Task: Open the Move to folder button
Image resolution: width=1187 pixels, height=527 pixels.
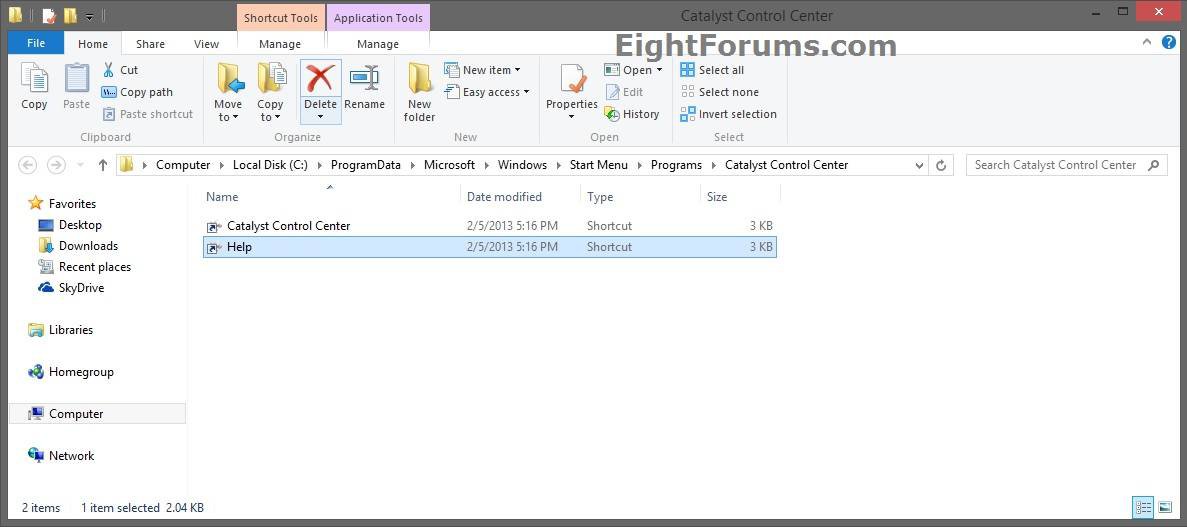Action: point(228,92)
